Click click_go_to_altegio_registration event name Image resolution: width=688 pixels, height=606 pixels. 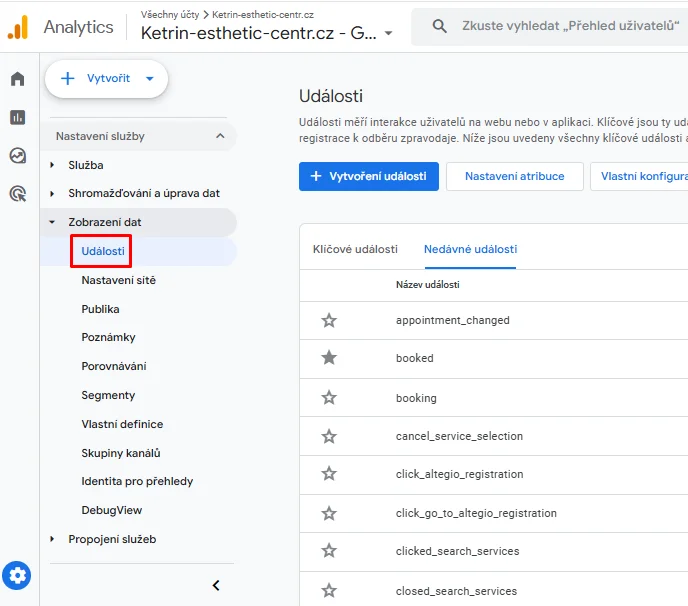coord(476,513)
